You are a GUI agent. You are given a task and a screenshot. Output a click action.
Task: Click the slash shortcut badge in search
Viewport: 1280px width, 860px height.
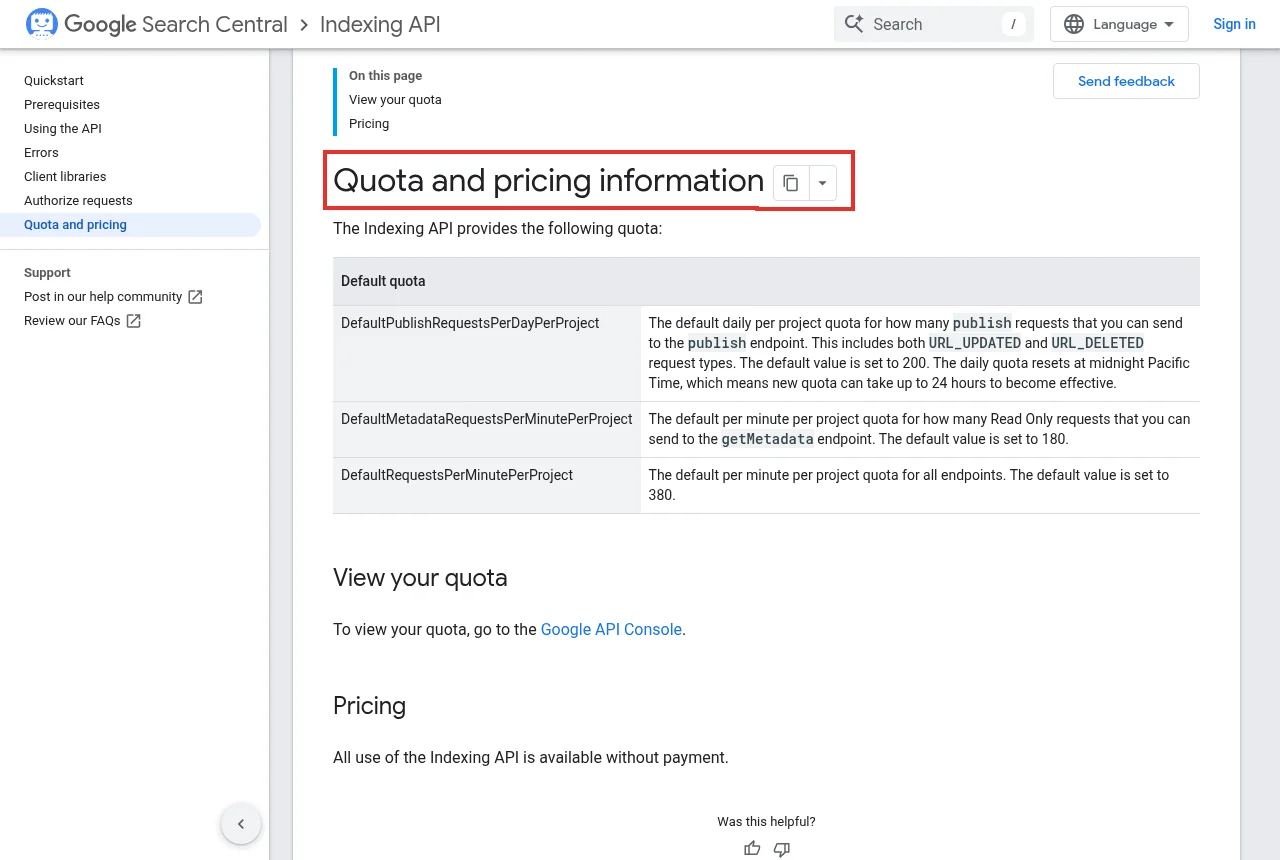[1013, 24]
